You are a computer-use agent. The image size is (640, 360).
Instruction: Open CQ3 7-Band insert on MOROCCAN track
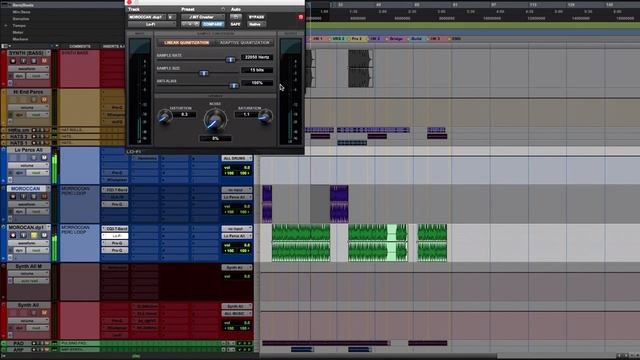pyautogui.click(x=115, y=190)
